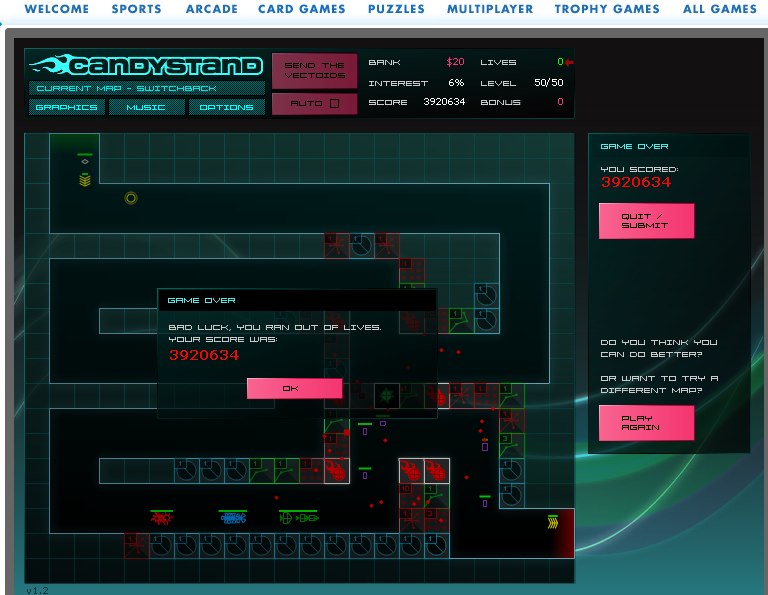This screenshot has width=768, height=595.
Task: Open the Trophy Games menu item
Action: (x=607, y=9)
